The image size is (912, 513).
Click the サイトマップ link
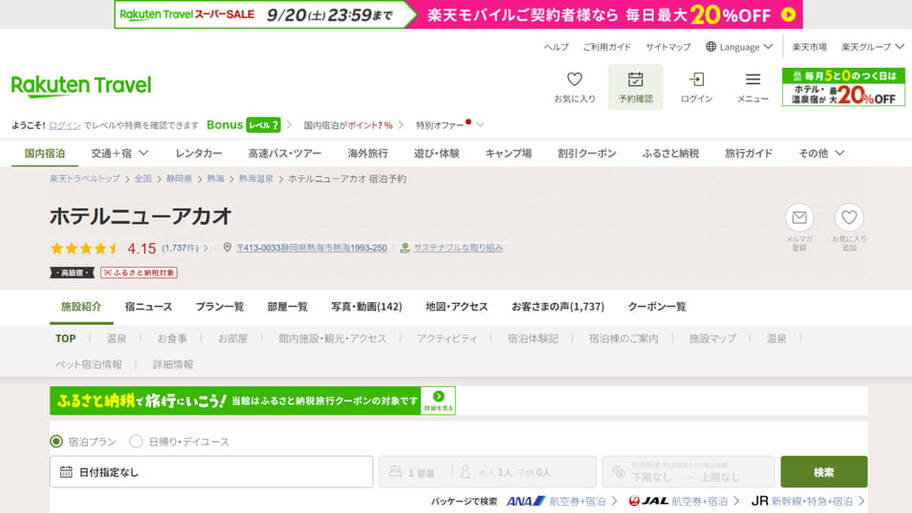click(668, 47)
